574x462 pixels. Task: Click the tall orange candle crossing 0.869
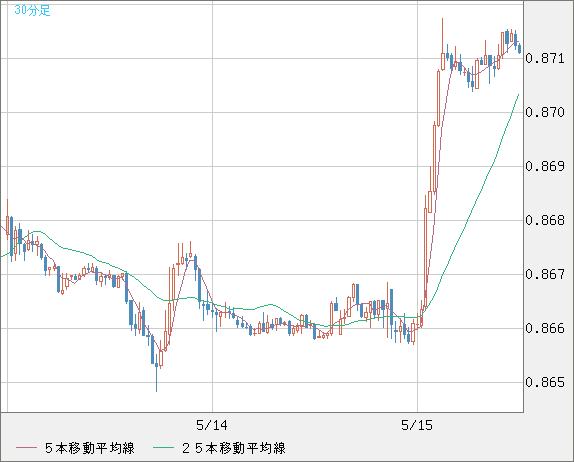click(435, 158)
